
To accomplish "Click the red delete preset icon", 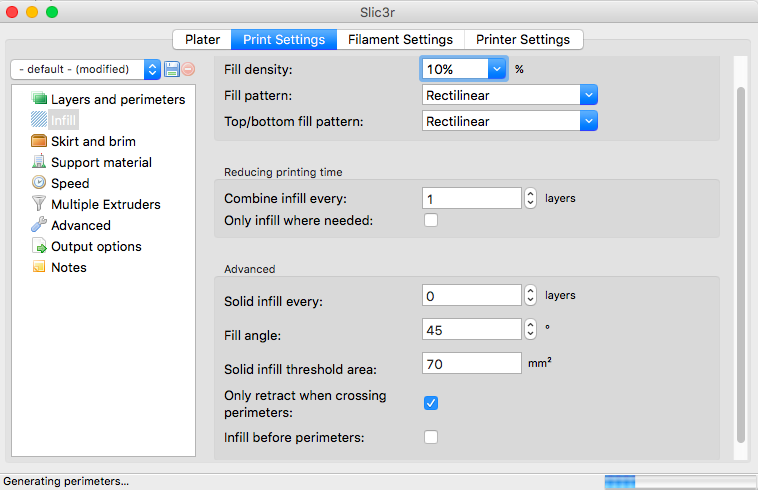I will pos(188,69).
